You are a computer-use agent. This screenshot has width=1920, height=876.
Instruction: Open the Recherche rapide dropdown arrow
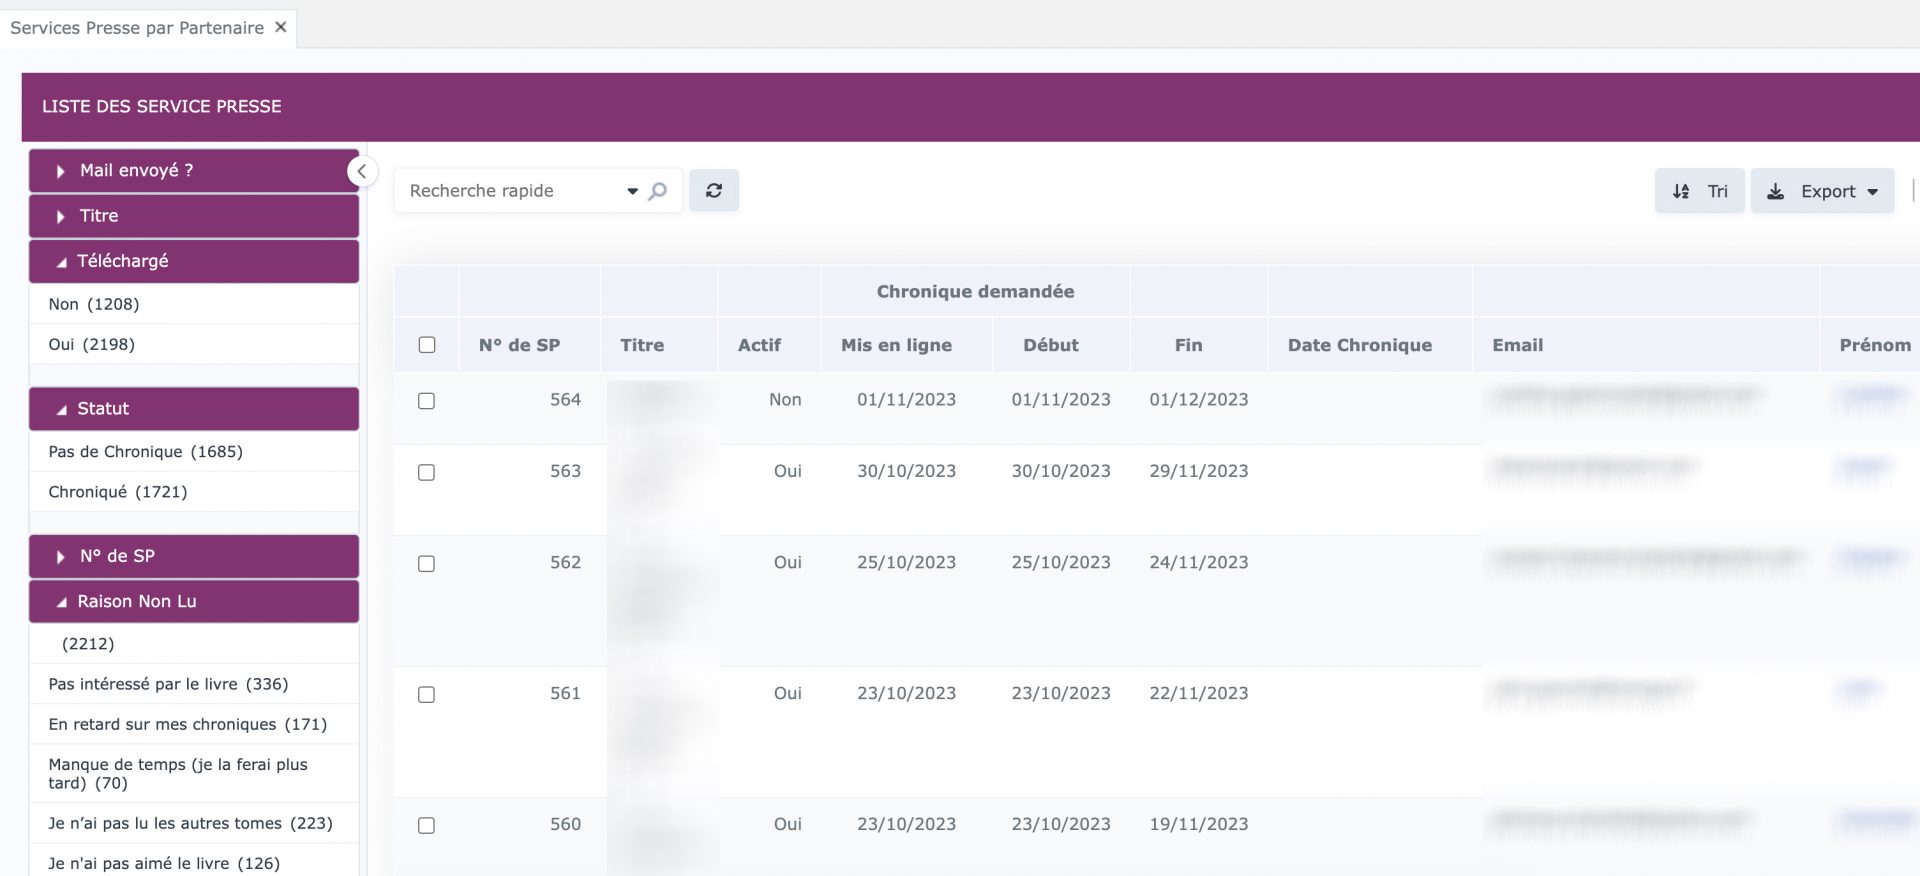(x=632, y=191)
